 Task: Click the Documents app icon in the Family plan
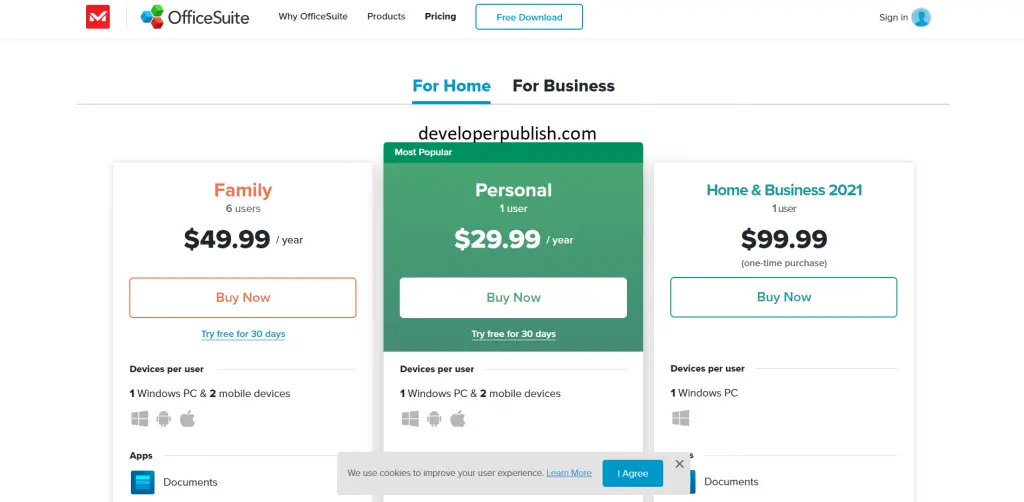(x=142, y=482)
